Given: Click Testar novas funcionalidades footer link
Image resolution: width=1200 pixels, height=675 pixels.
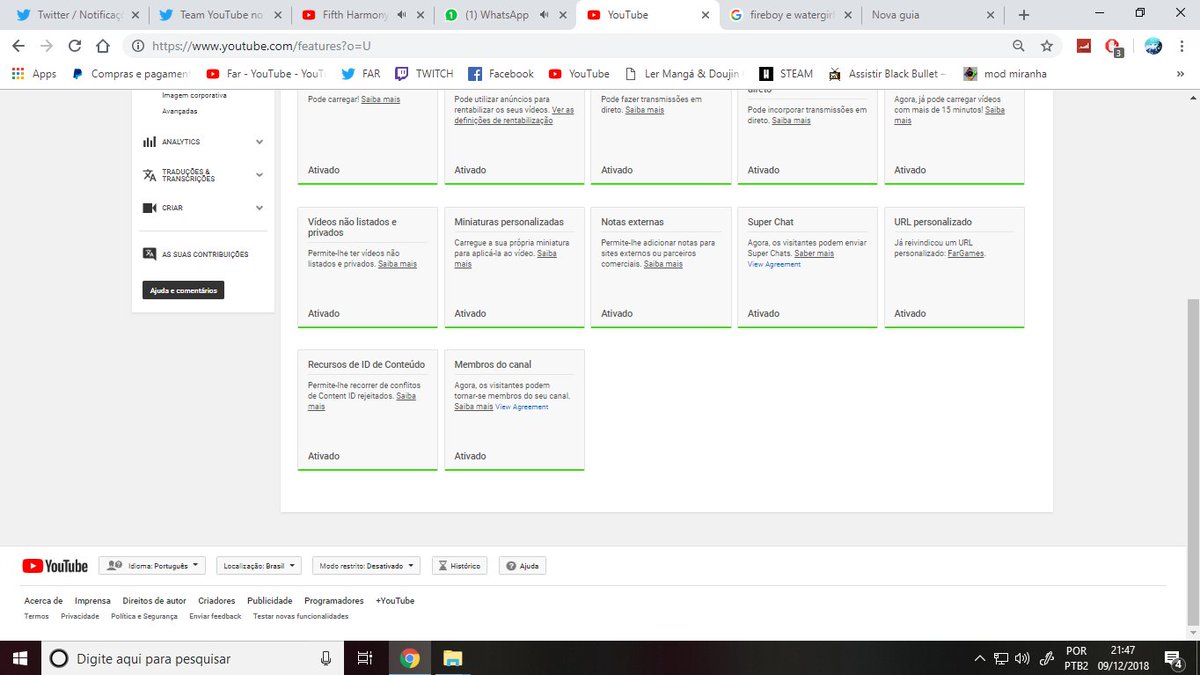Looking at the screenshot, I should point(301,617).
